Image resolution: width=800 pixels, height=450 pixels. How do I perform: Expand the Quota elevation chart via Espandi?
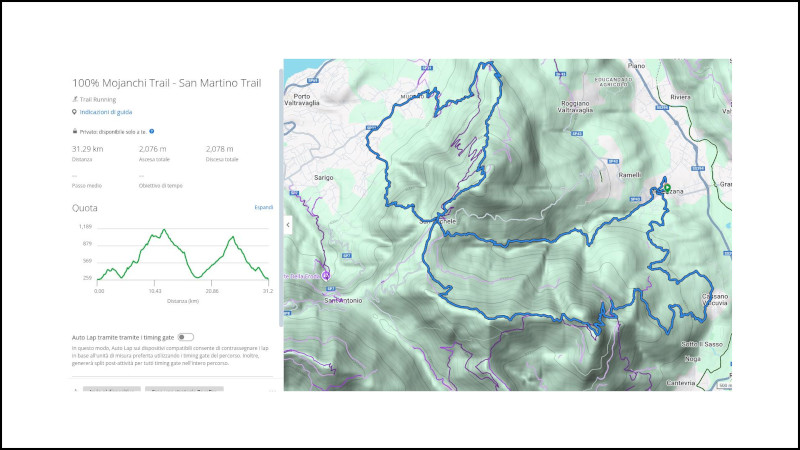263,207
